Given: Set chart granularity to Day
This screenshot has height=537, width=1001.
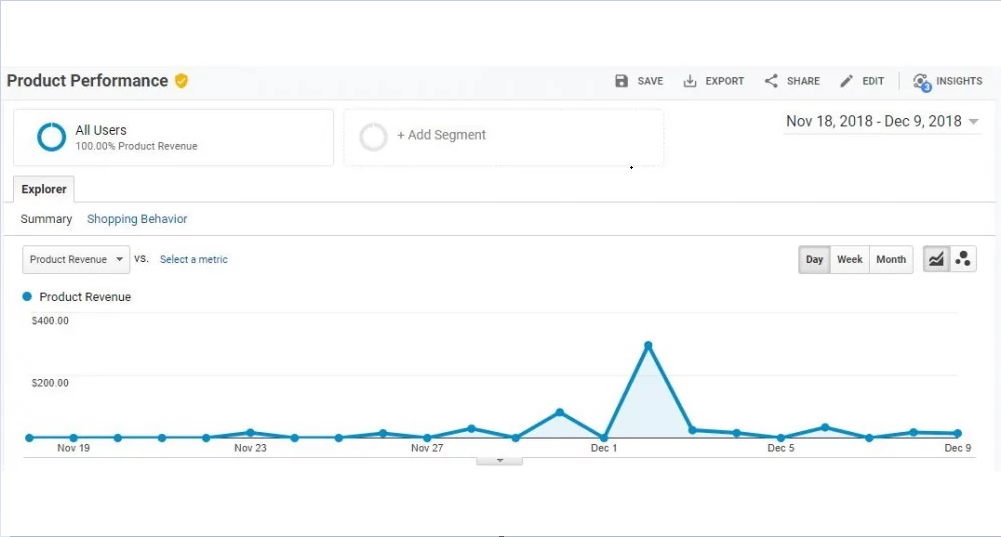Looking at the screenshot, I should (x=814, y=259).
